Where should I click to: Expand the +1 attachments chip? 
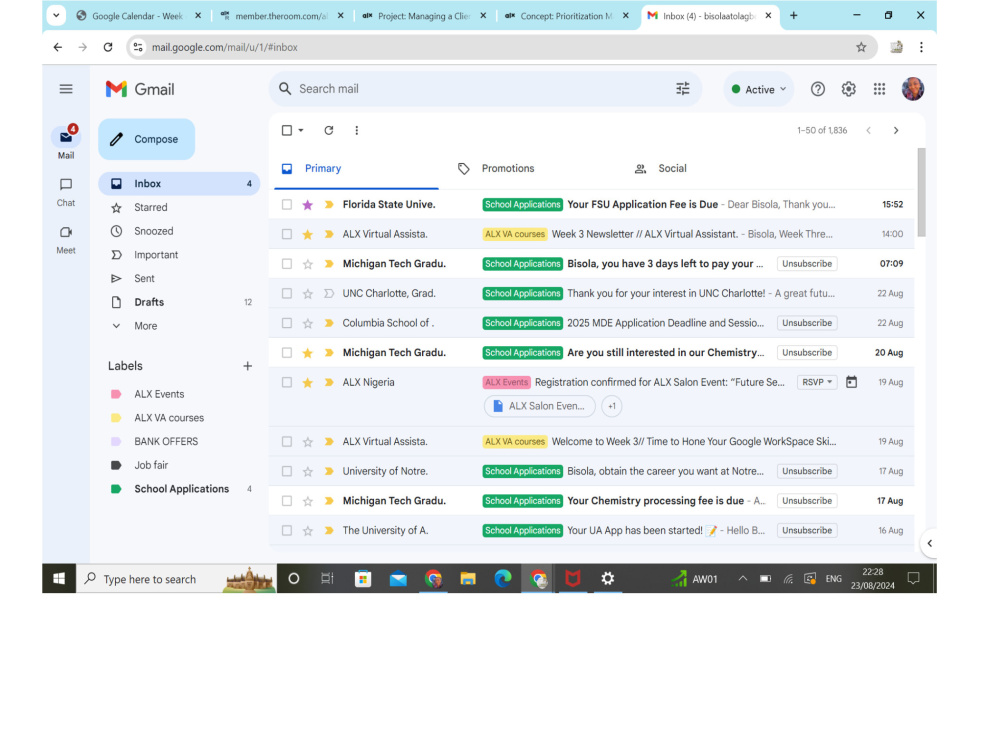click(x=612, y=406)
